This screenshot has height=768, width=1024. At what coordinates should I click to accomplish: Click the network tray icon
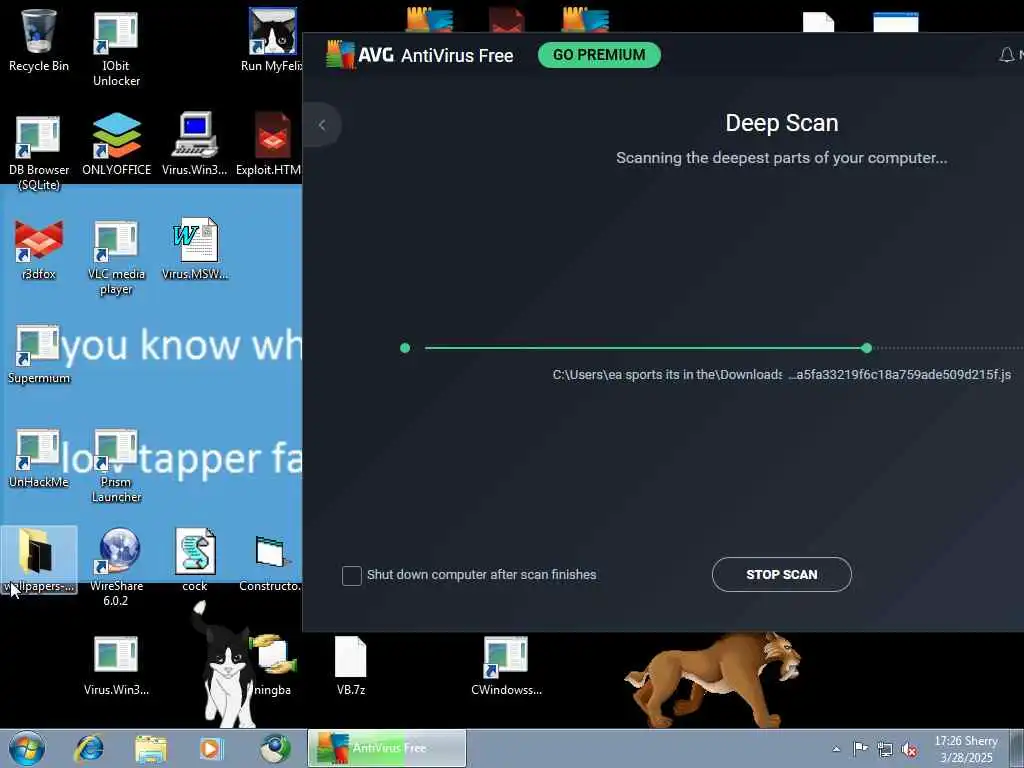tap(885, 748)
